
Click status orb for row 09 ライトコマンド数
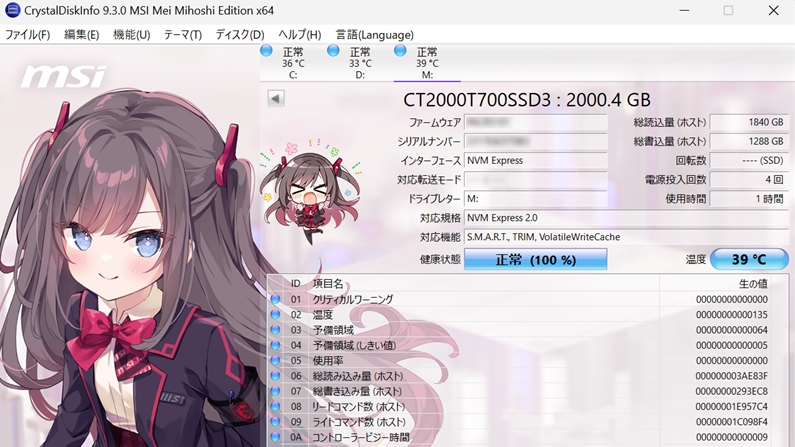coord(275,421)
